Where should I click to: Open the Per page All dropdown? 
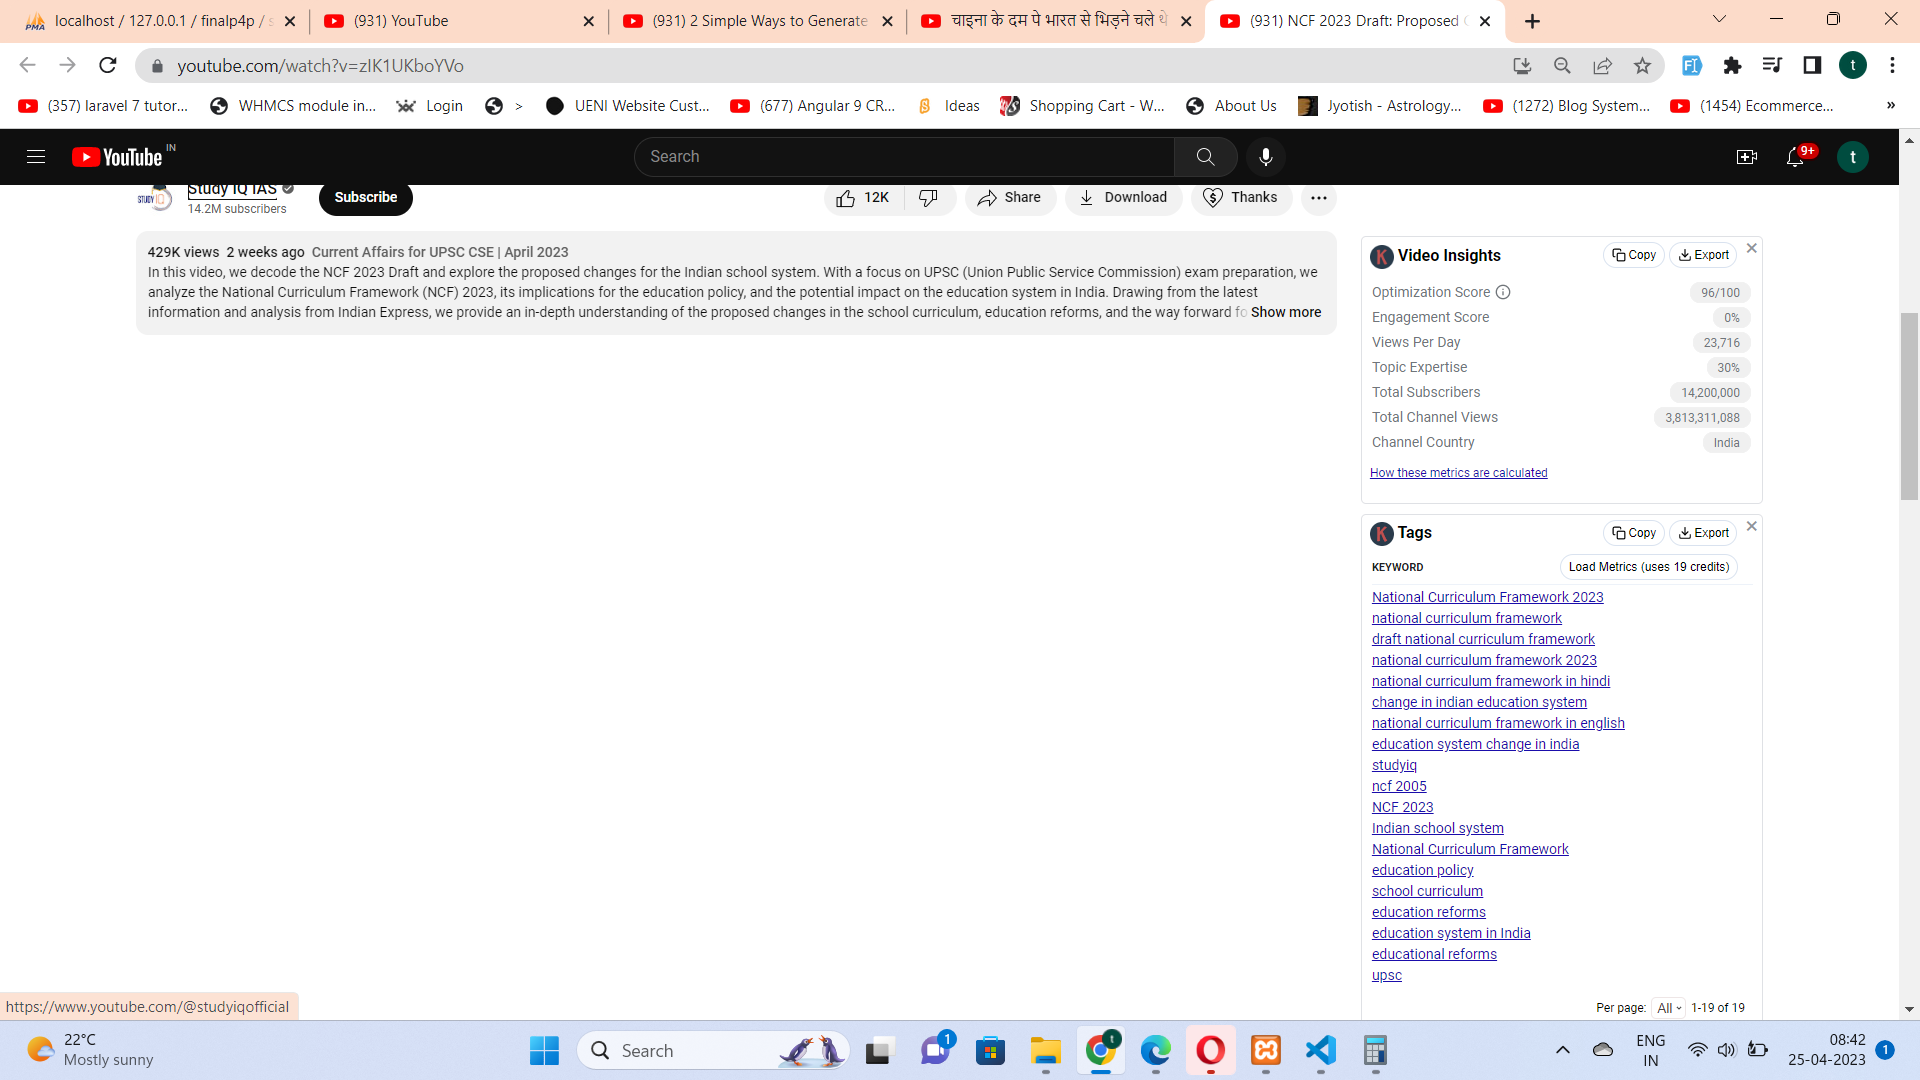point(1668,1008)
